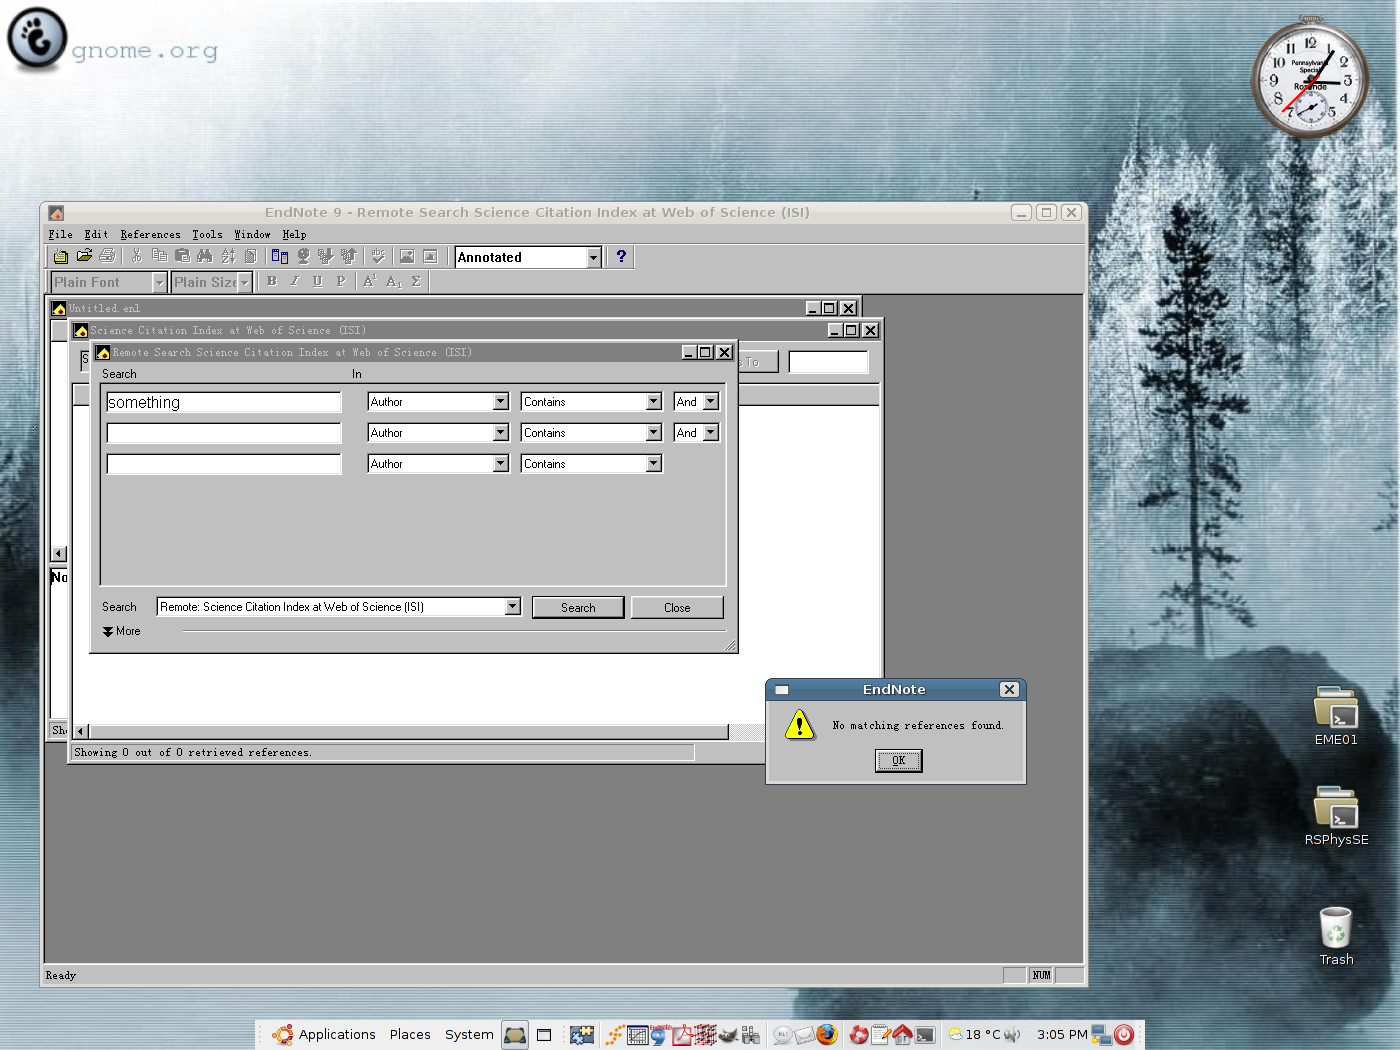Open the Places menu in the panel
This screenshot has width=1400, height=1050.
(x=410, y=1035)
